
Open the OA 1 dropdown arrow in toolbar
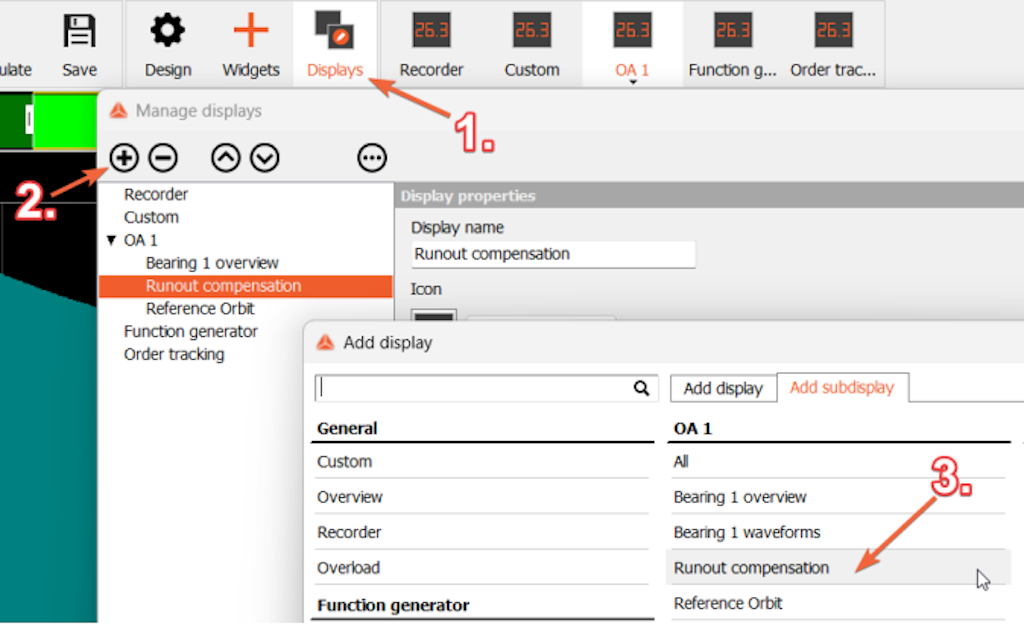[632, 82]
